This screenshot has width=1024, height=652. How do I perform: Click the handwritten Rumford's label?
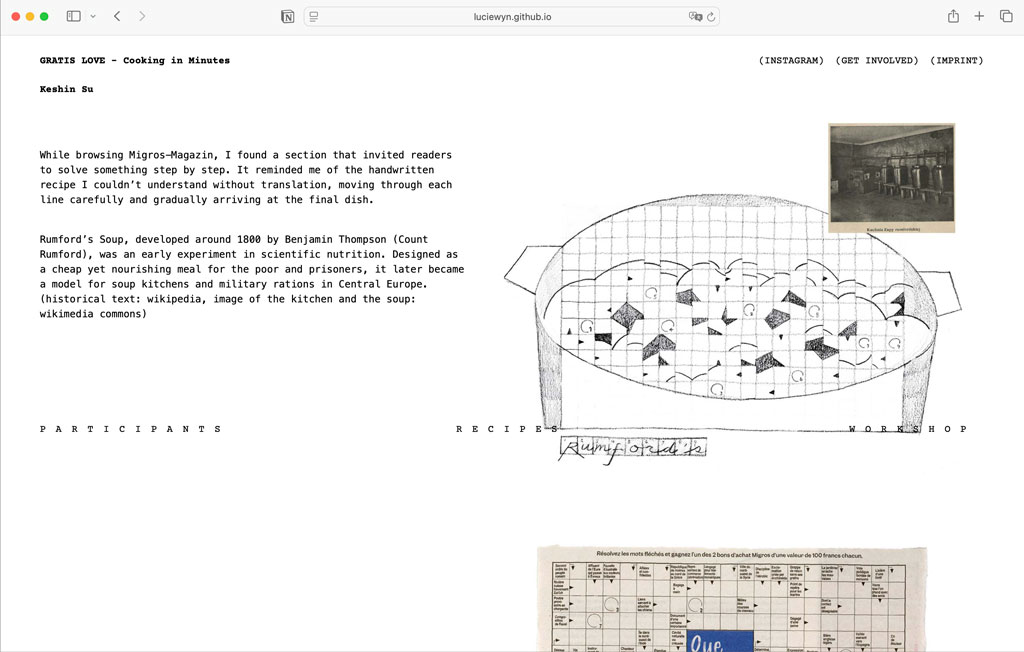click(x=632, y=448)
